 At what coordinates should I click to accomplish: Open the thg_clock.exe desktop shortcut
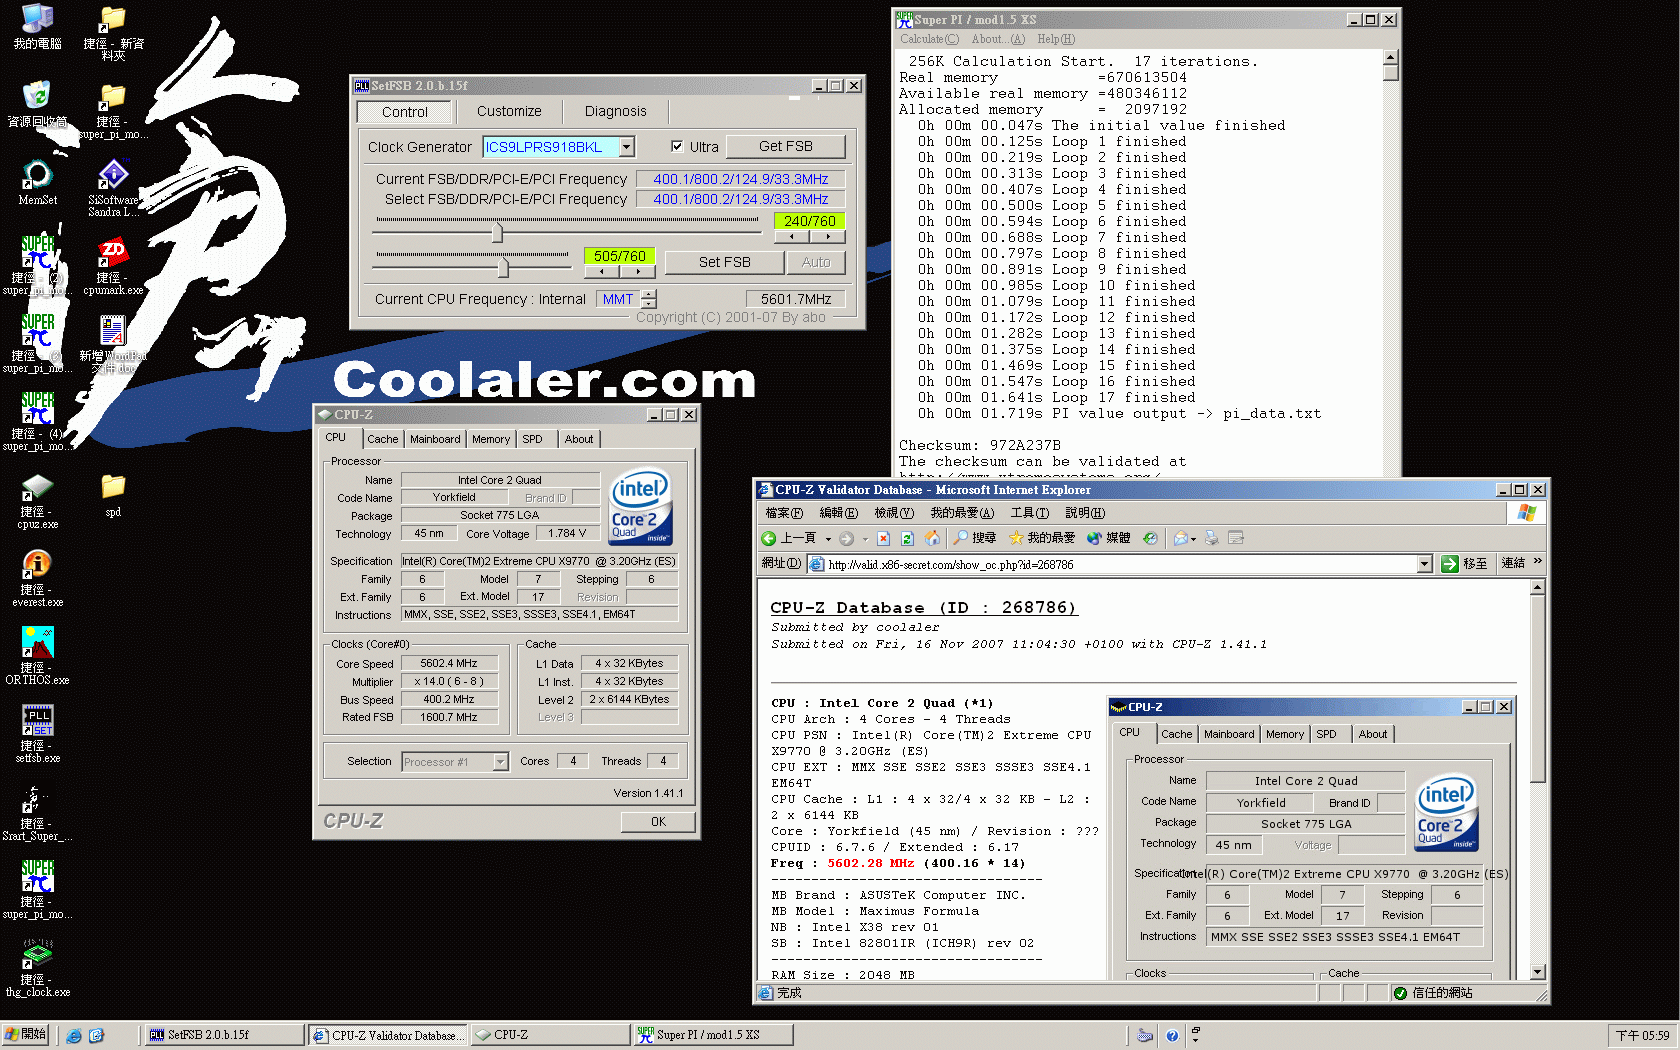pos(37,968)
